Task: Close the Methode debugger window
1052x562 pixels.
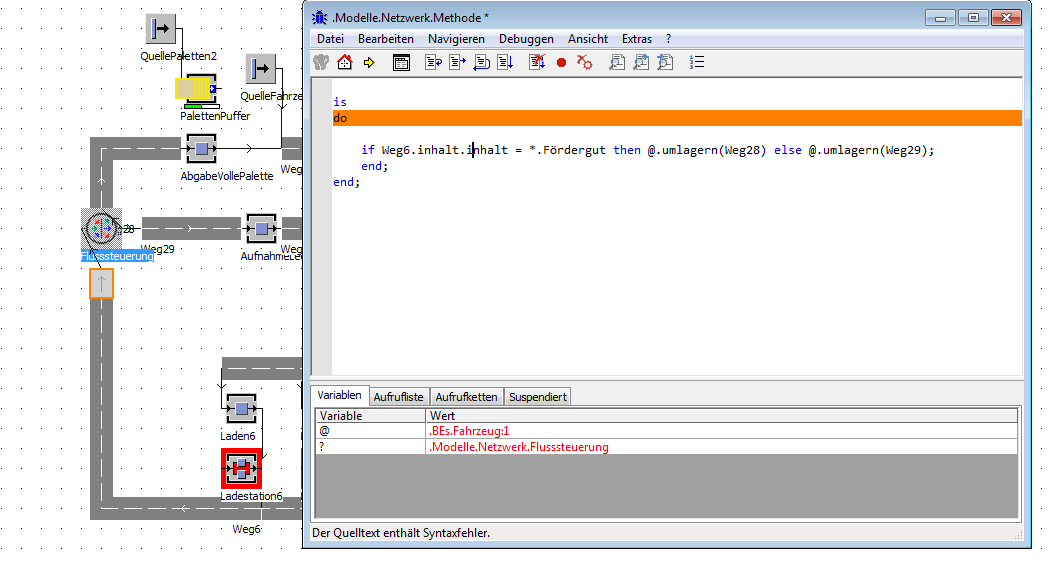Action: 1006,18
